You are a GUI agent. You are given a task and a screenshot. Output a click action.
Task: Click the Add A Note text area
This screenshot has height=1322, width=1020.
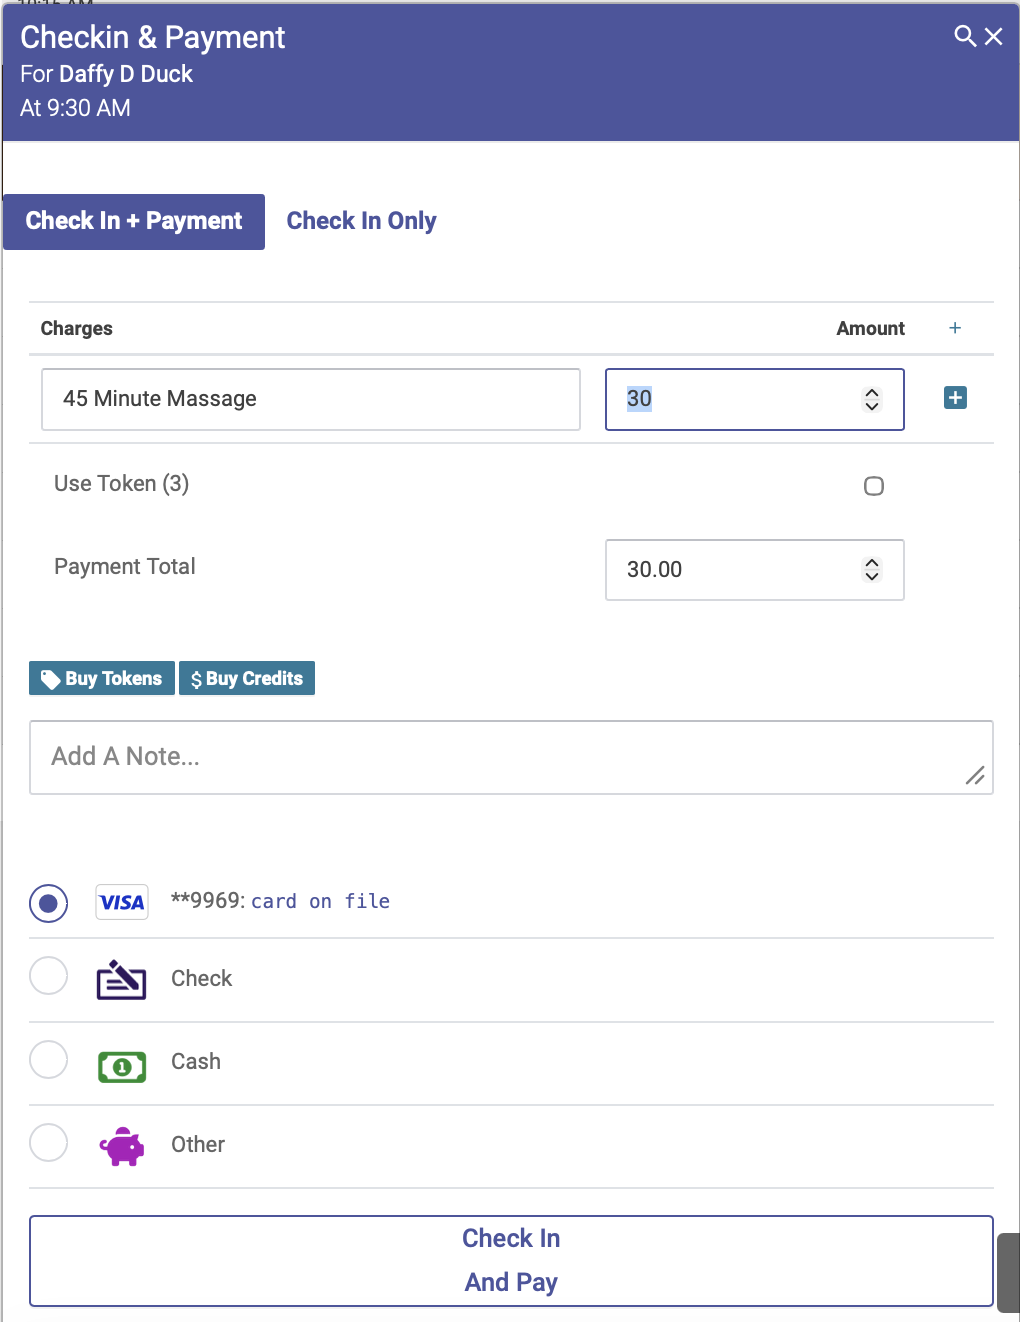coord(511,757)
